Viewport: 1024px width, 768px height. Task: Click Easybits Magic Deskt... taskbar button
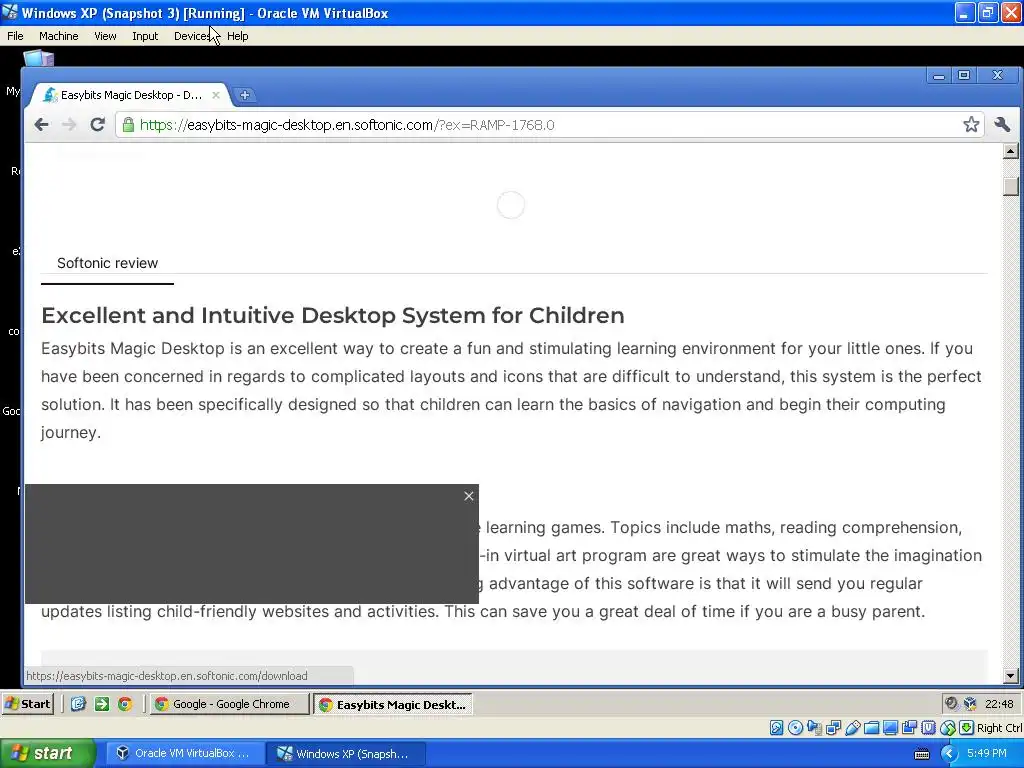(x=392, y=705)
